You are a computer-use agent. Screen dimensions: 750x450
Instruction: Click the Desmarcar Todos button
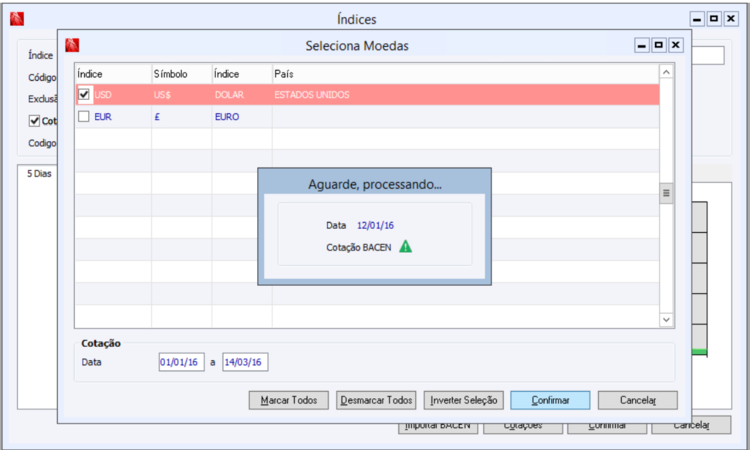point(376,400)
